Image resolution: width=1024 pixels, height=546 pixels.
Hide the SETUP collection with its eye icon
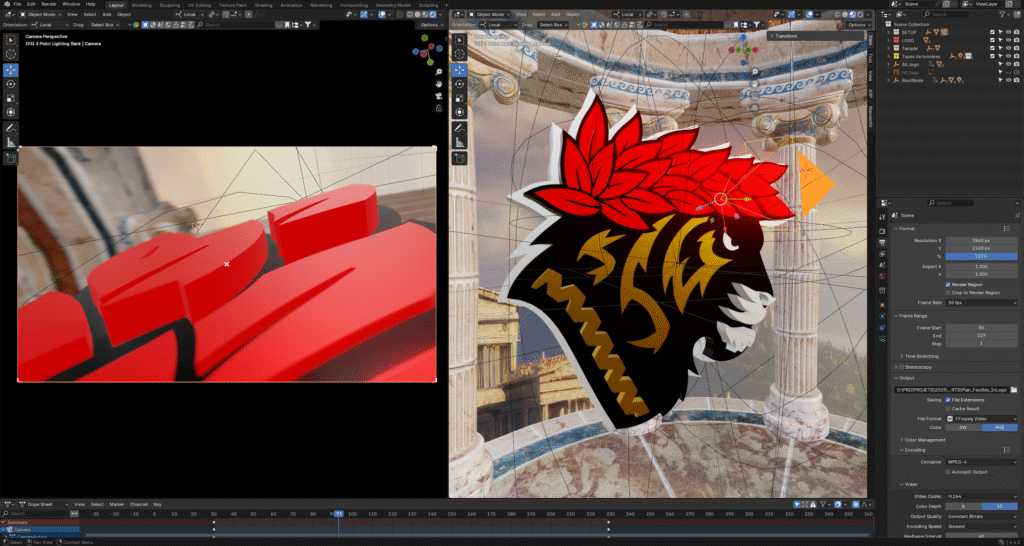pos(1008,31)
